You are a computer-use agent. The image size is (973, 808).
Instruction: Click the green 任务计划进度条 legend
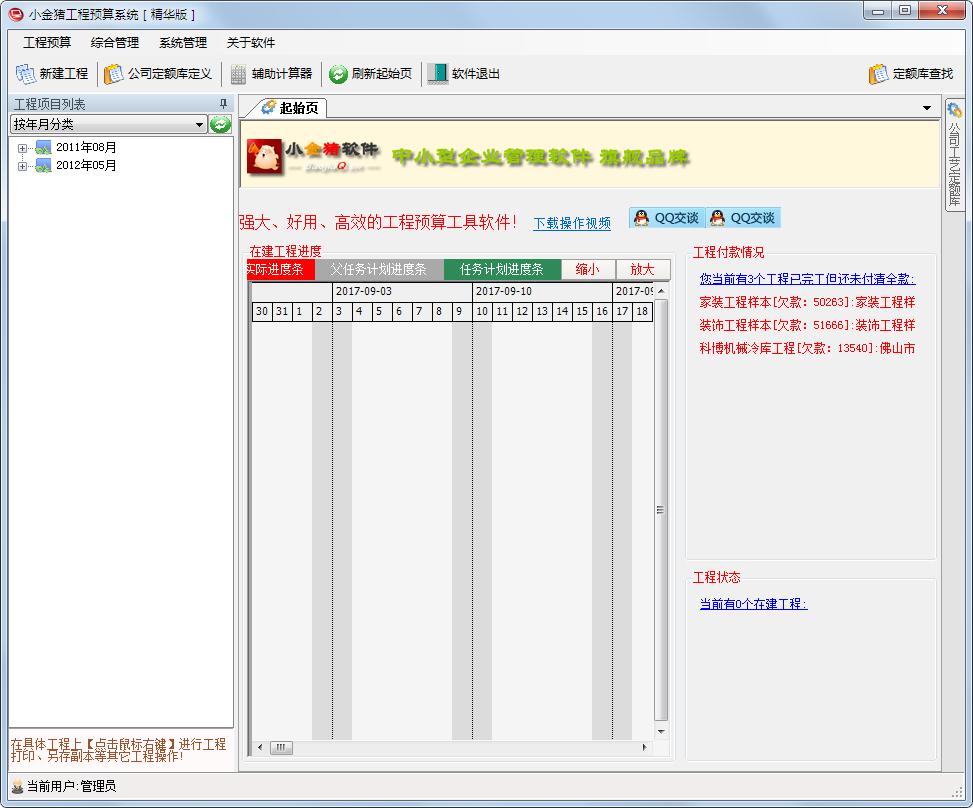click(501, 269)
